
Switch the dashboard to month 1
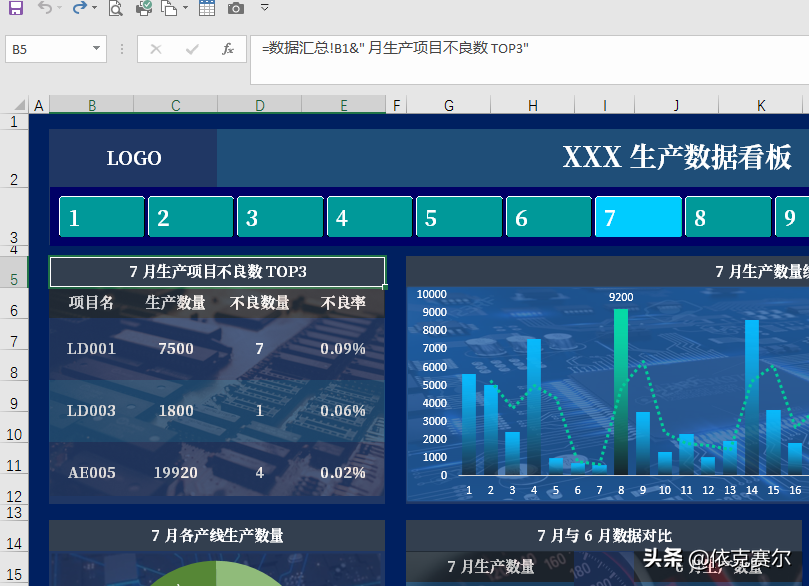(x=102, y=217)
